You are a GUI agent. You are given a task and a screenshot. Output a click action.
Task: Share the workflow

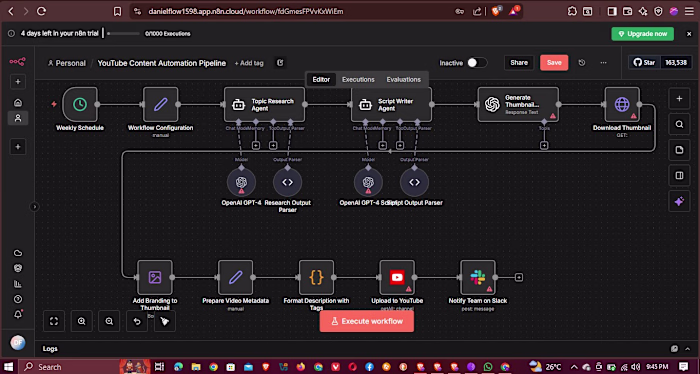tap(519, 63)
